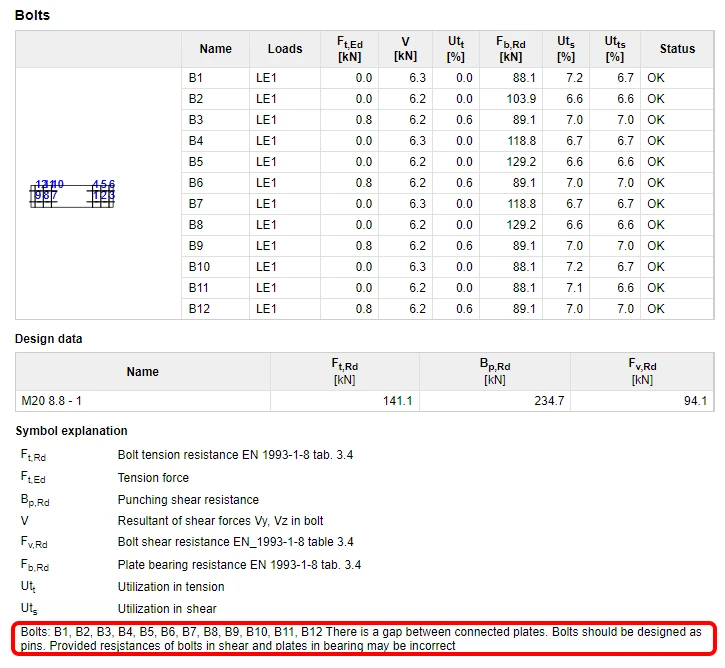Click the Bolts section heading
Screen dimensions: 725x668
click(x=32, y=15)
